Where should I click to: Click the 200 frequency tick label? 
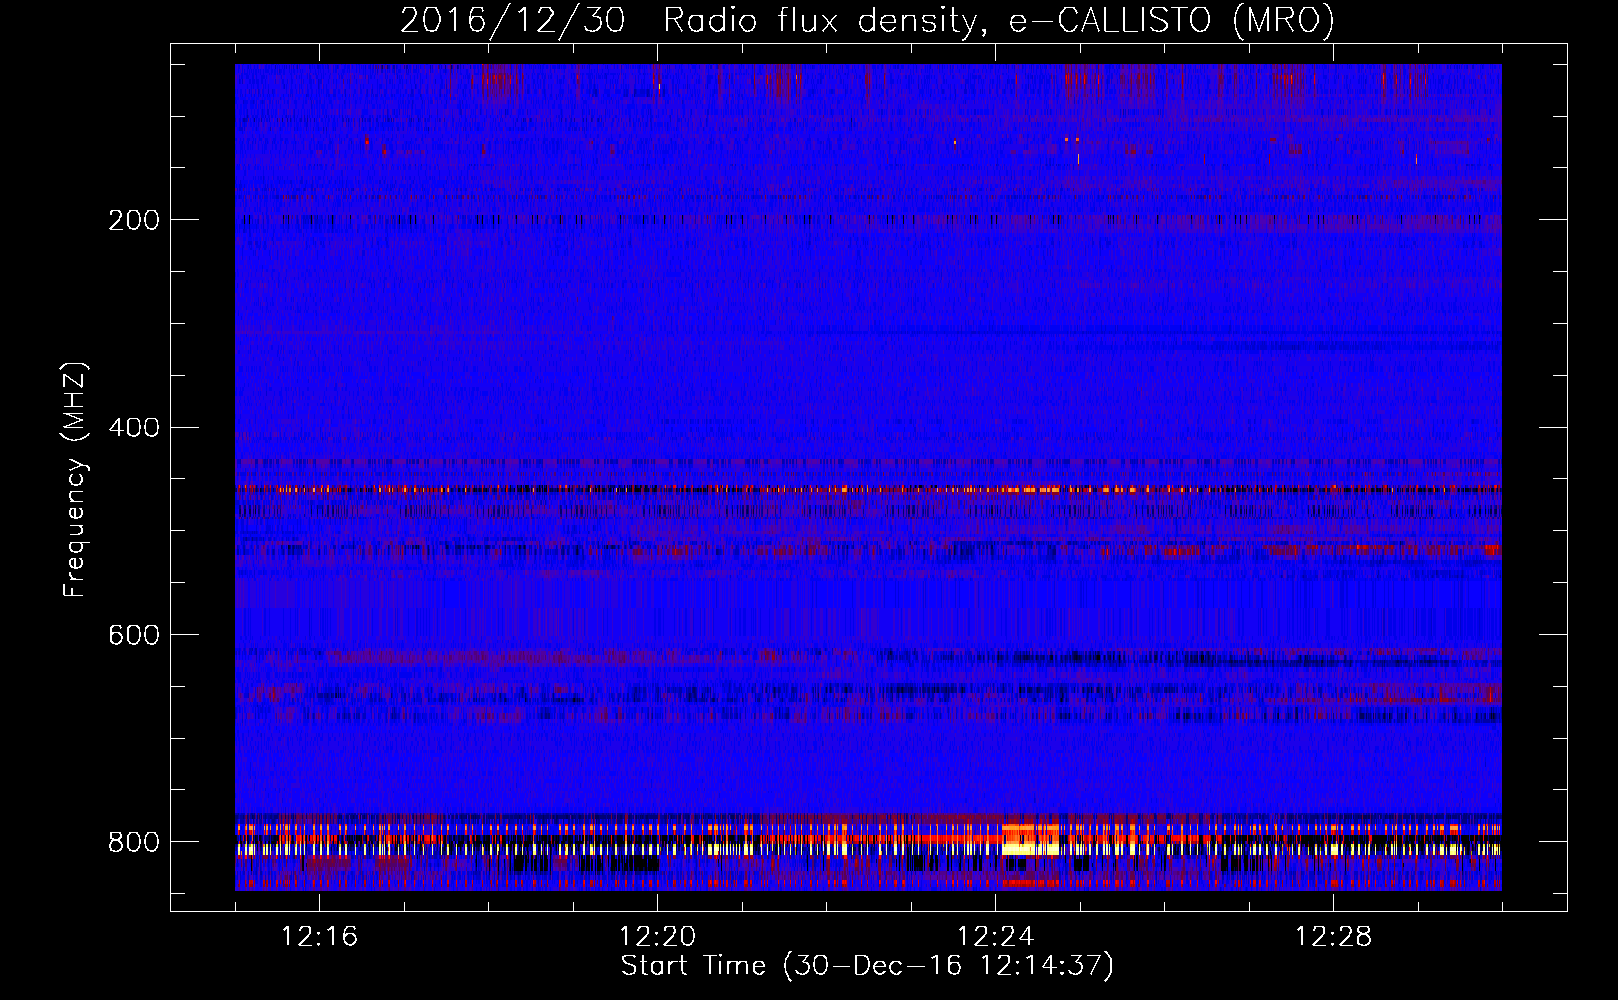pos(134,220)
